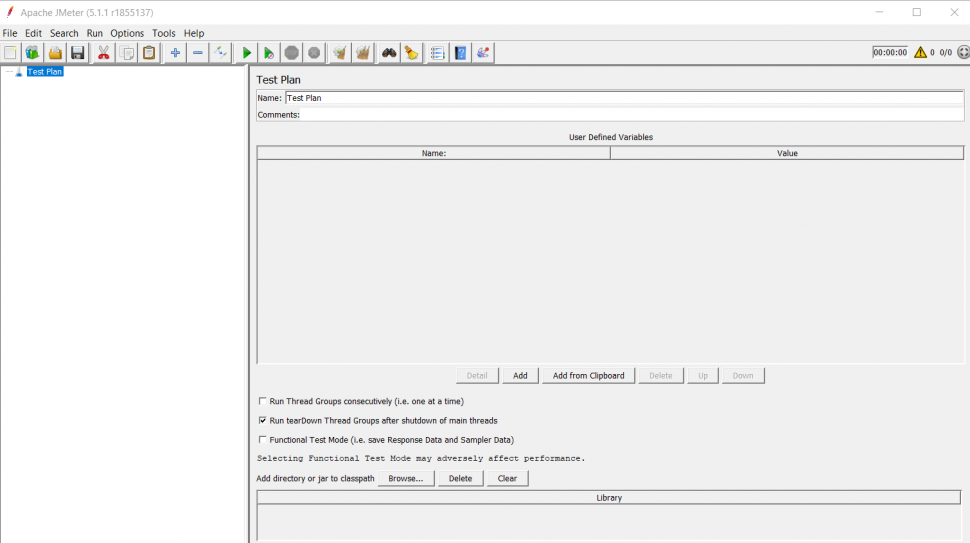Viewport: 970px width, 543px height.
Task: Search the tree with binoculars icon
Action: click(x=388, y=53)
